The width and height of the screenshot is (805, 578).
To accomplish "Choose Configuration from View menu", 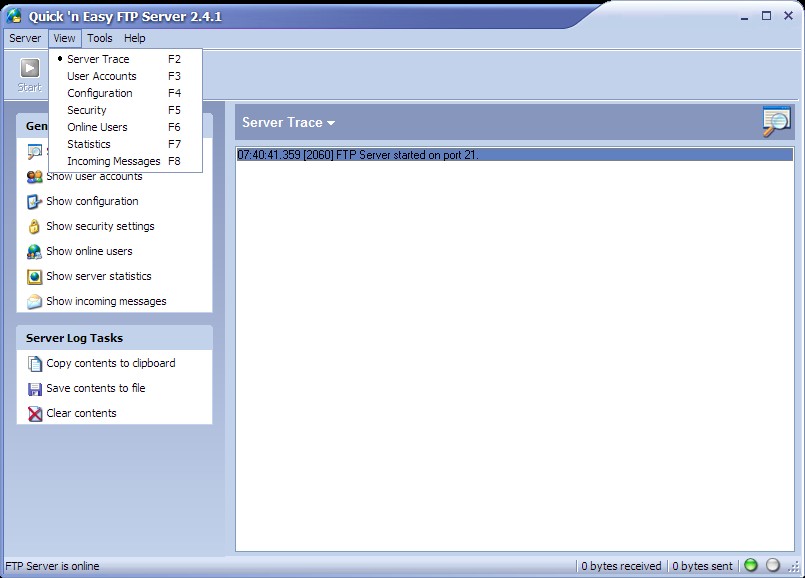I will pyautogui.click(x=125, y=93).
